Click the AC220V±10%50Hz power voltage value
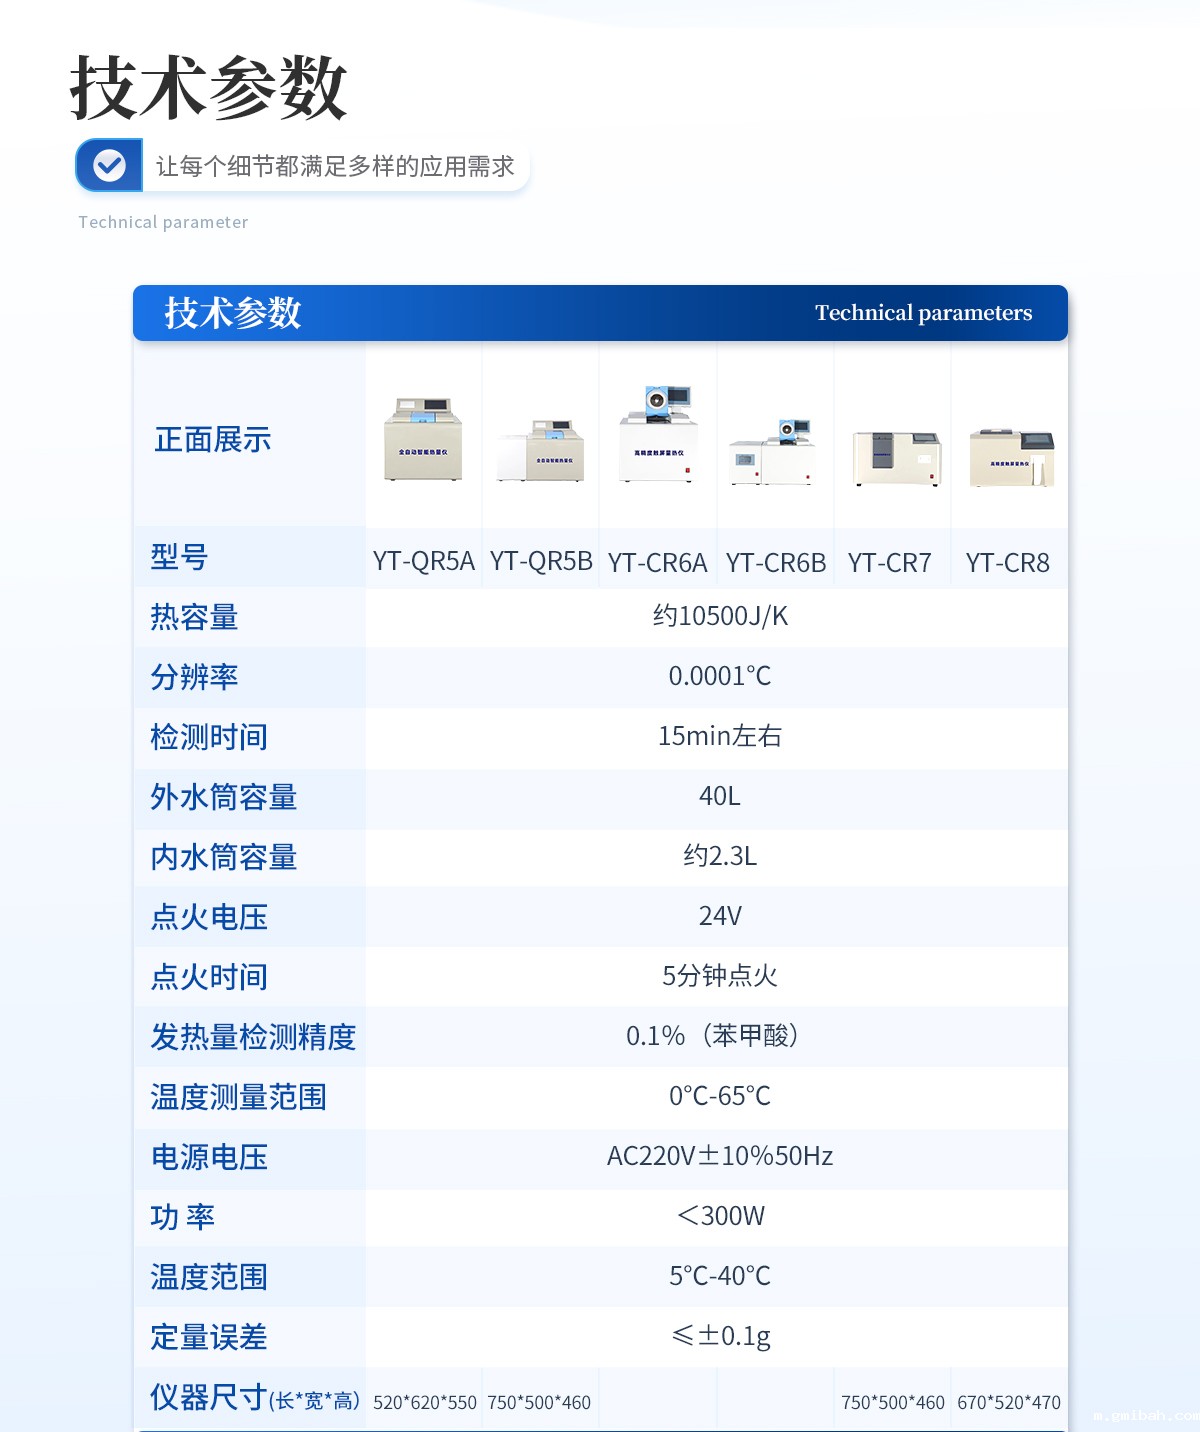This screenshot has width=1200, height=1432. 719,1156
